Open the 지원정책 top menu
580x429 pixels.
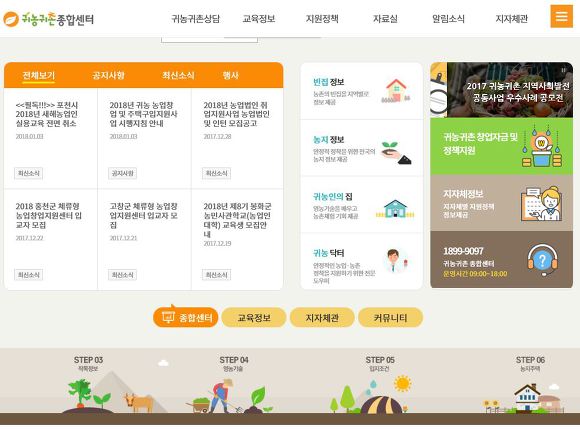[x=322, y=19]
